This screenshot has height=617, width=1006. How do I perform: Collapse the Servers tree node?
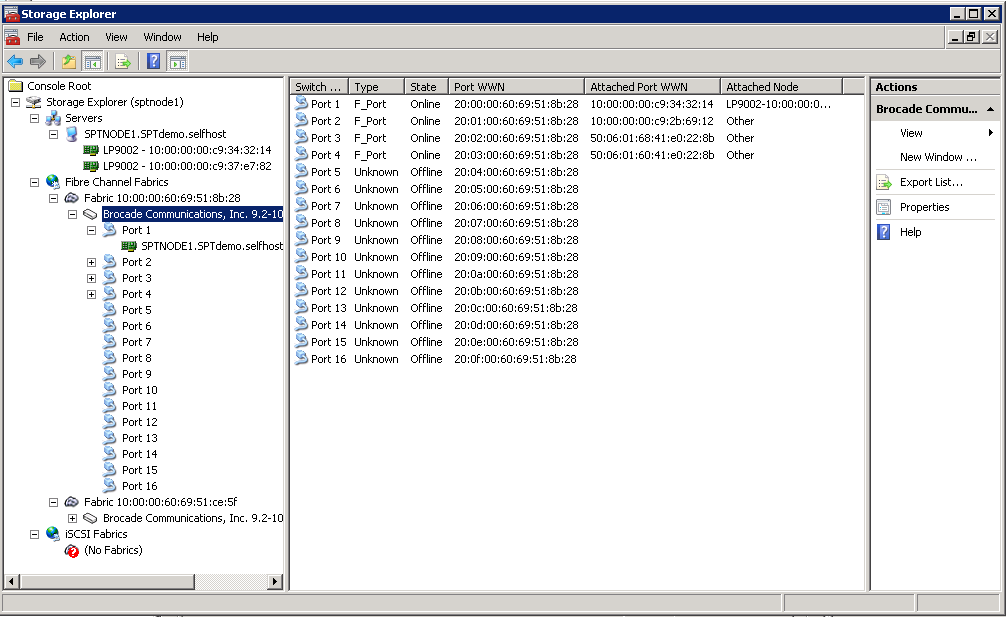pyautogui.click(x=35, y=118)
